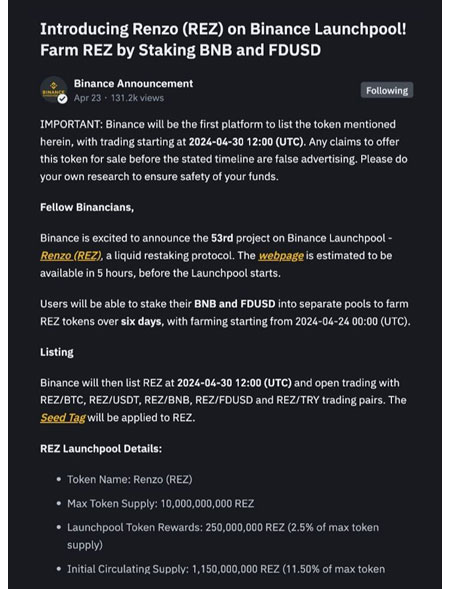Viewport: 450px width, 589px height.
Task: Click the 131.2k views count
Action: (137, 98)
